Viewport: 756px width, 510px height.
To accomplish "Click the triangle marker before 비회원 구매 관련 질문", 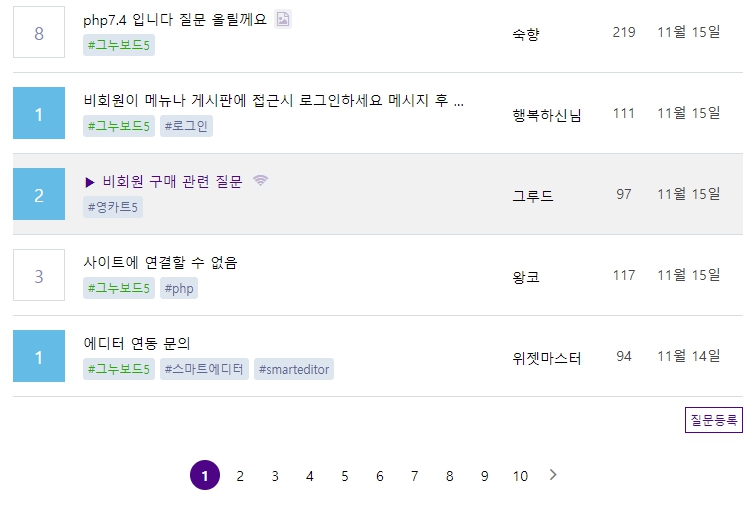I will (90, 182).
